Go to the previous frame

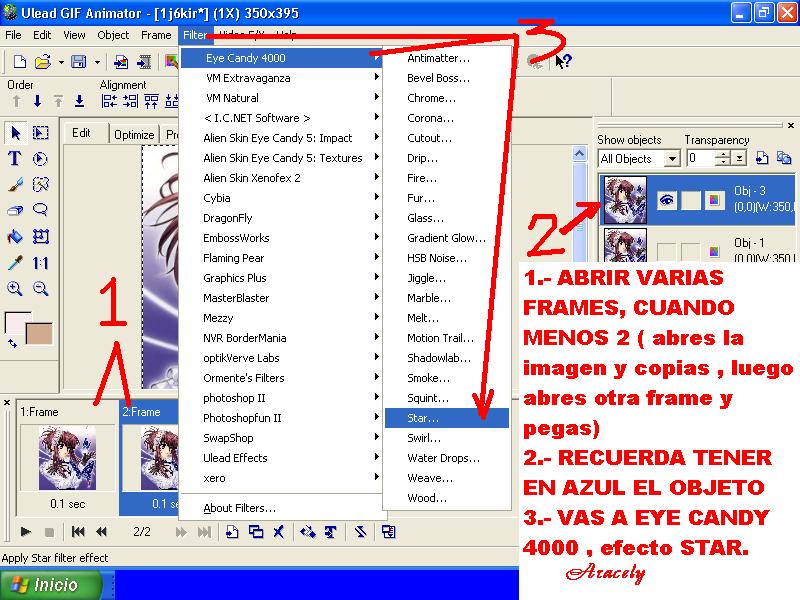tap(101, 532)
